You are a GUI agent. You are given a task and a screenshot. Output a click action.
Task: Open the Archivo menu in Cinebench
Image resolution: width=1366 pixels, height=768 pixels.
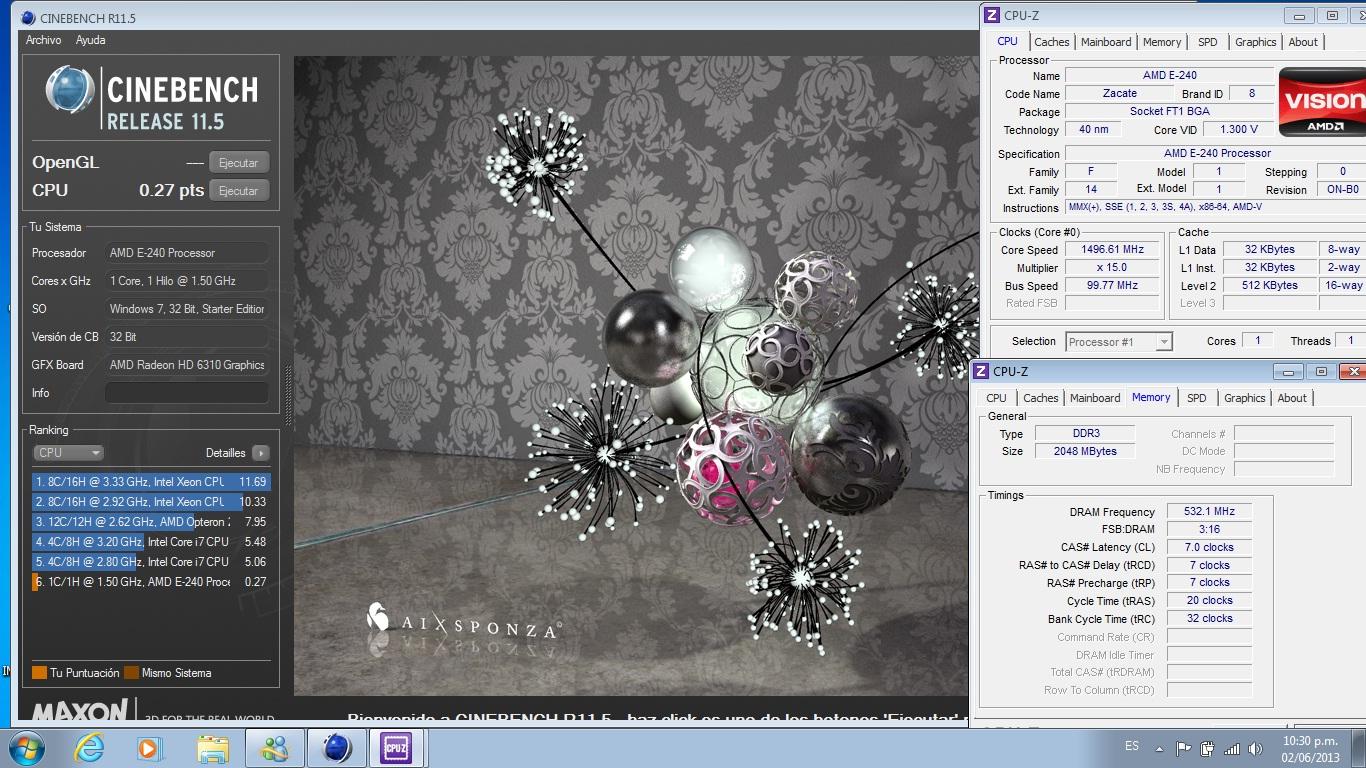44,40
